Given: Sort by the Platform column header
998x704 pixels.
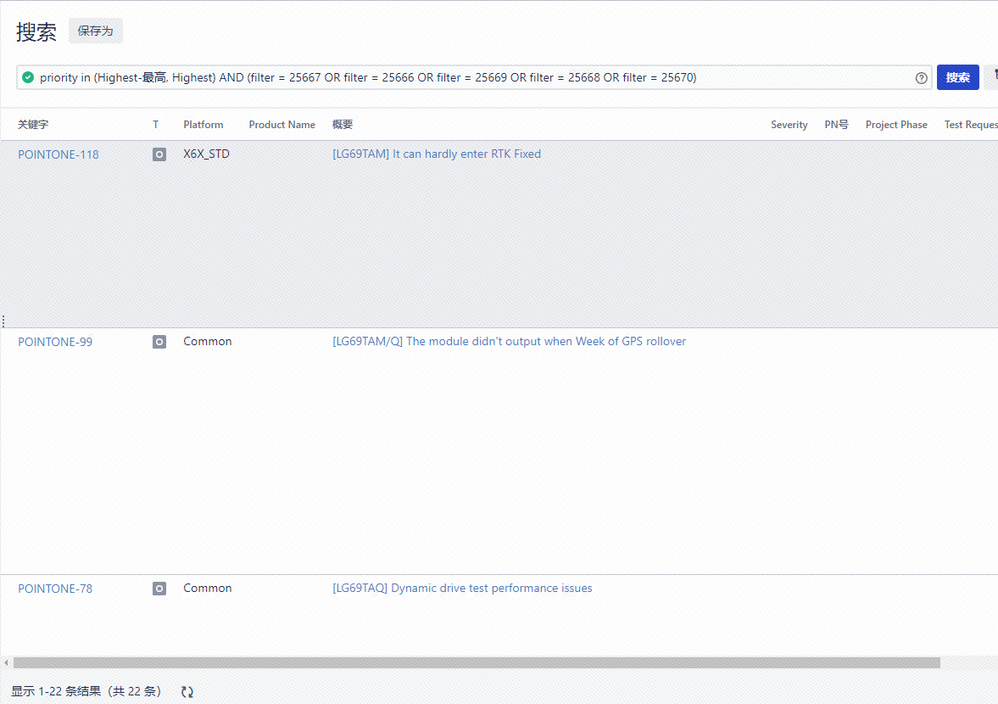Looking at the screenshot, I should pyautogui.click(x=203, y=124).
